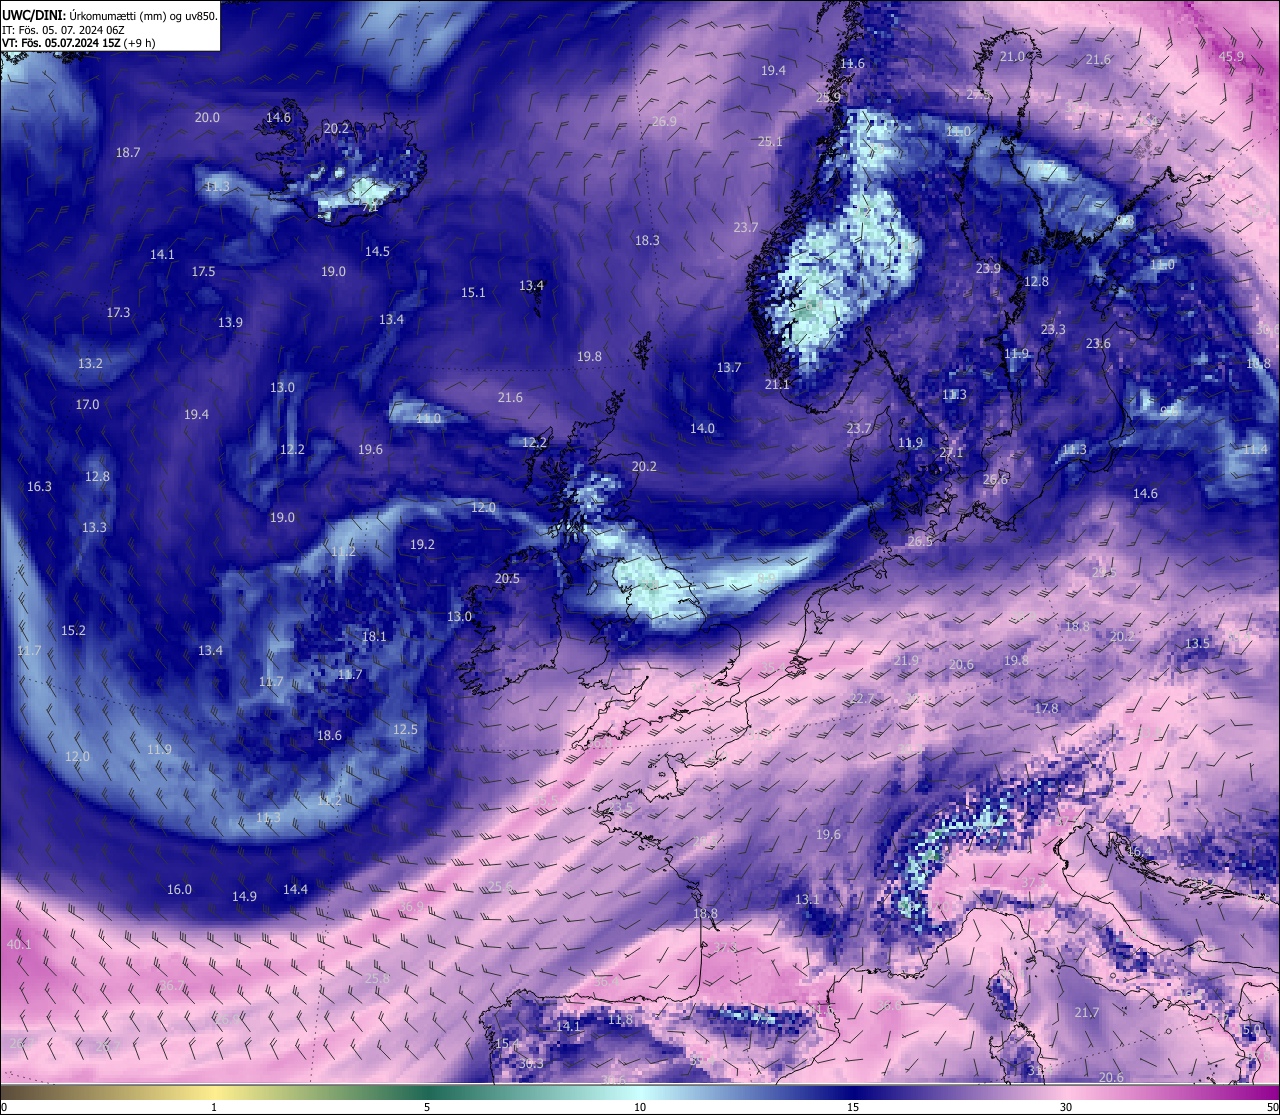Screen dimensions: 1280x1115
Task: Click the 18.3 value over the Norwegian Sea
Action: click(647, 241)
